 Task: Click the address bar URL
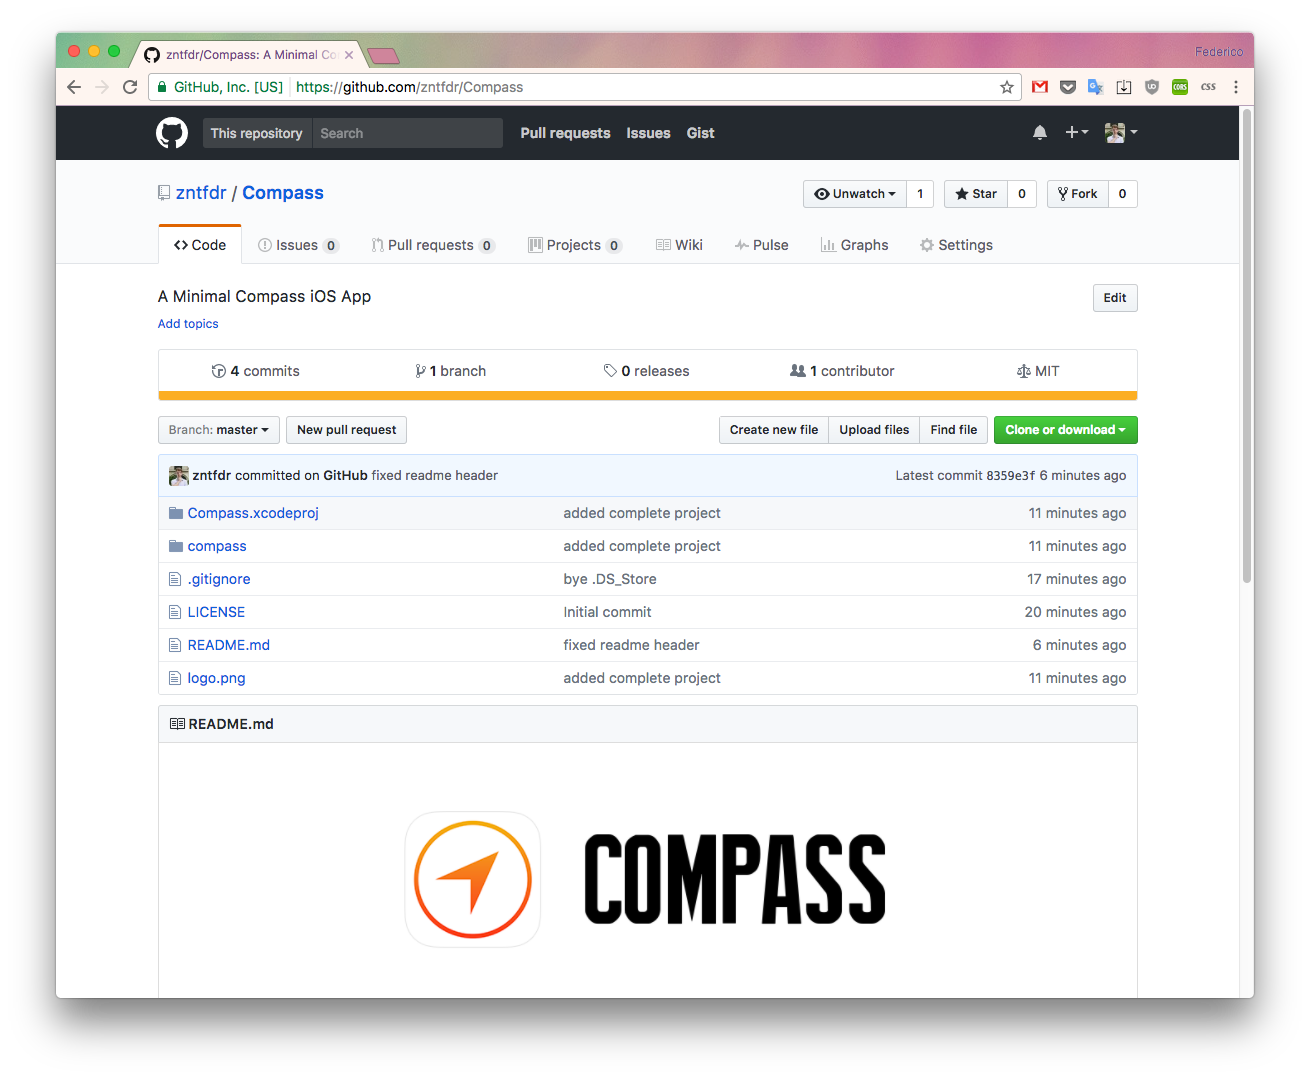click(x=410, y=87)
